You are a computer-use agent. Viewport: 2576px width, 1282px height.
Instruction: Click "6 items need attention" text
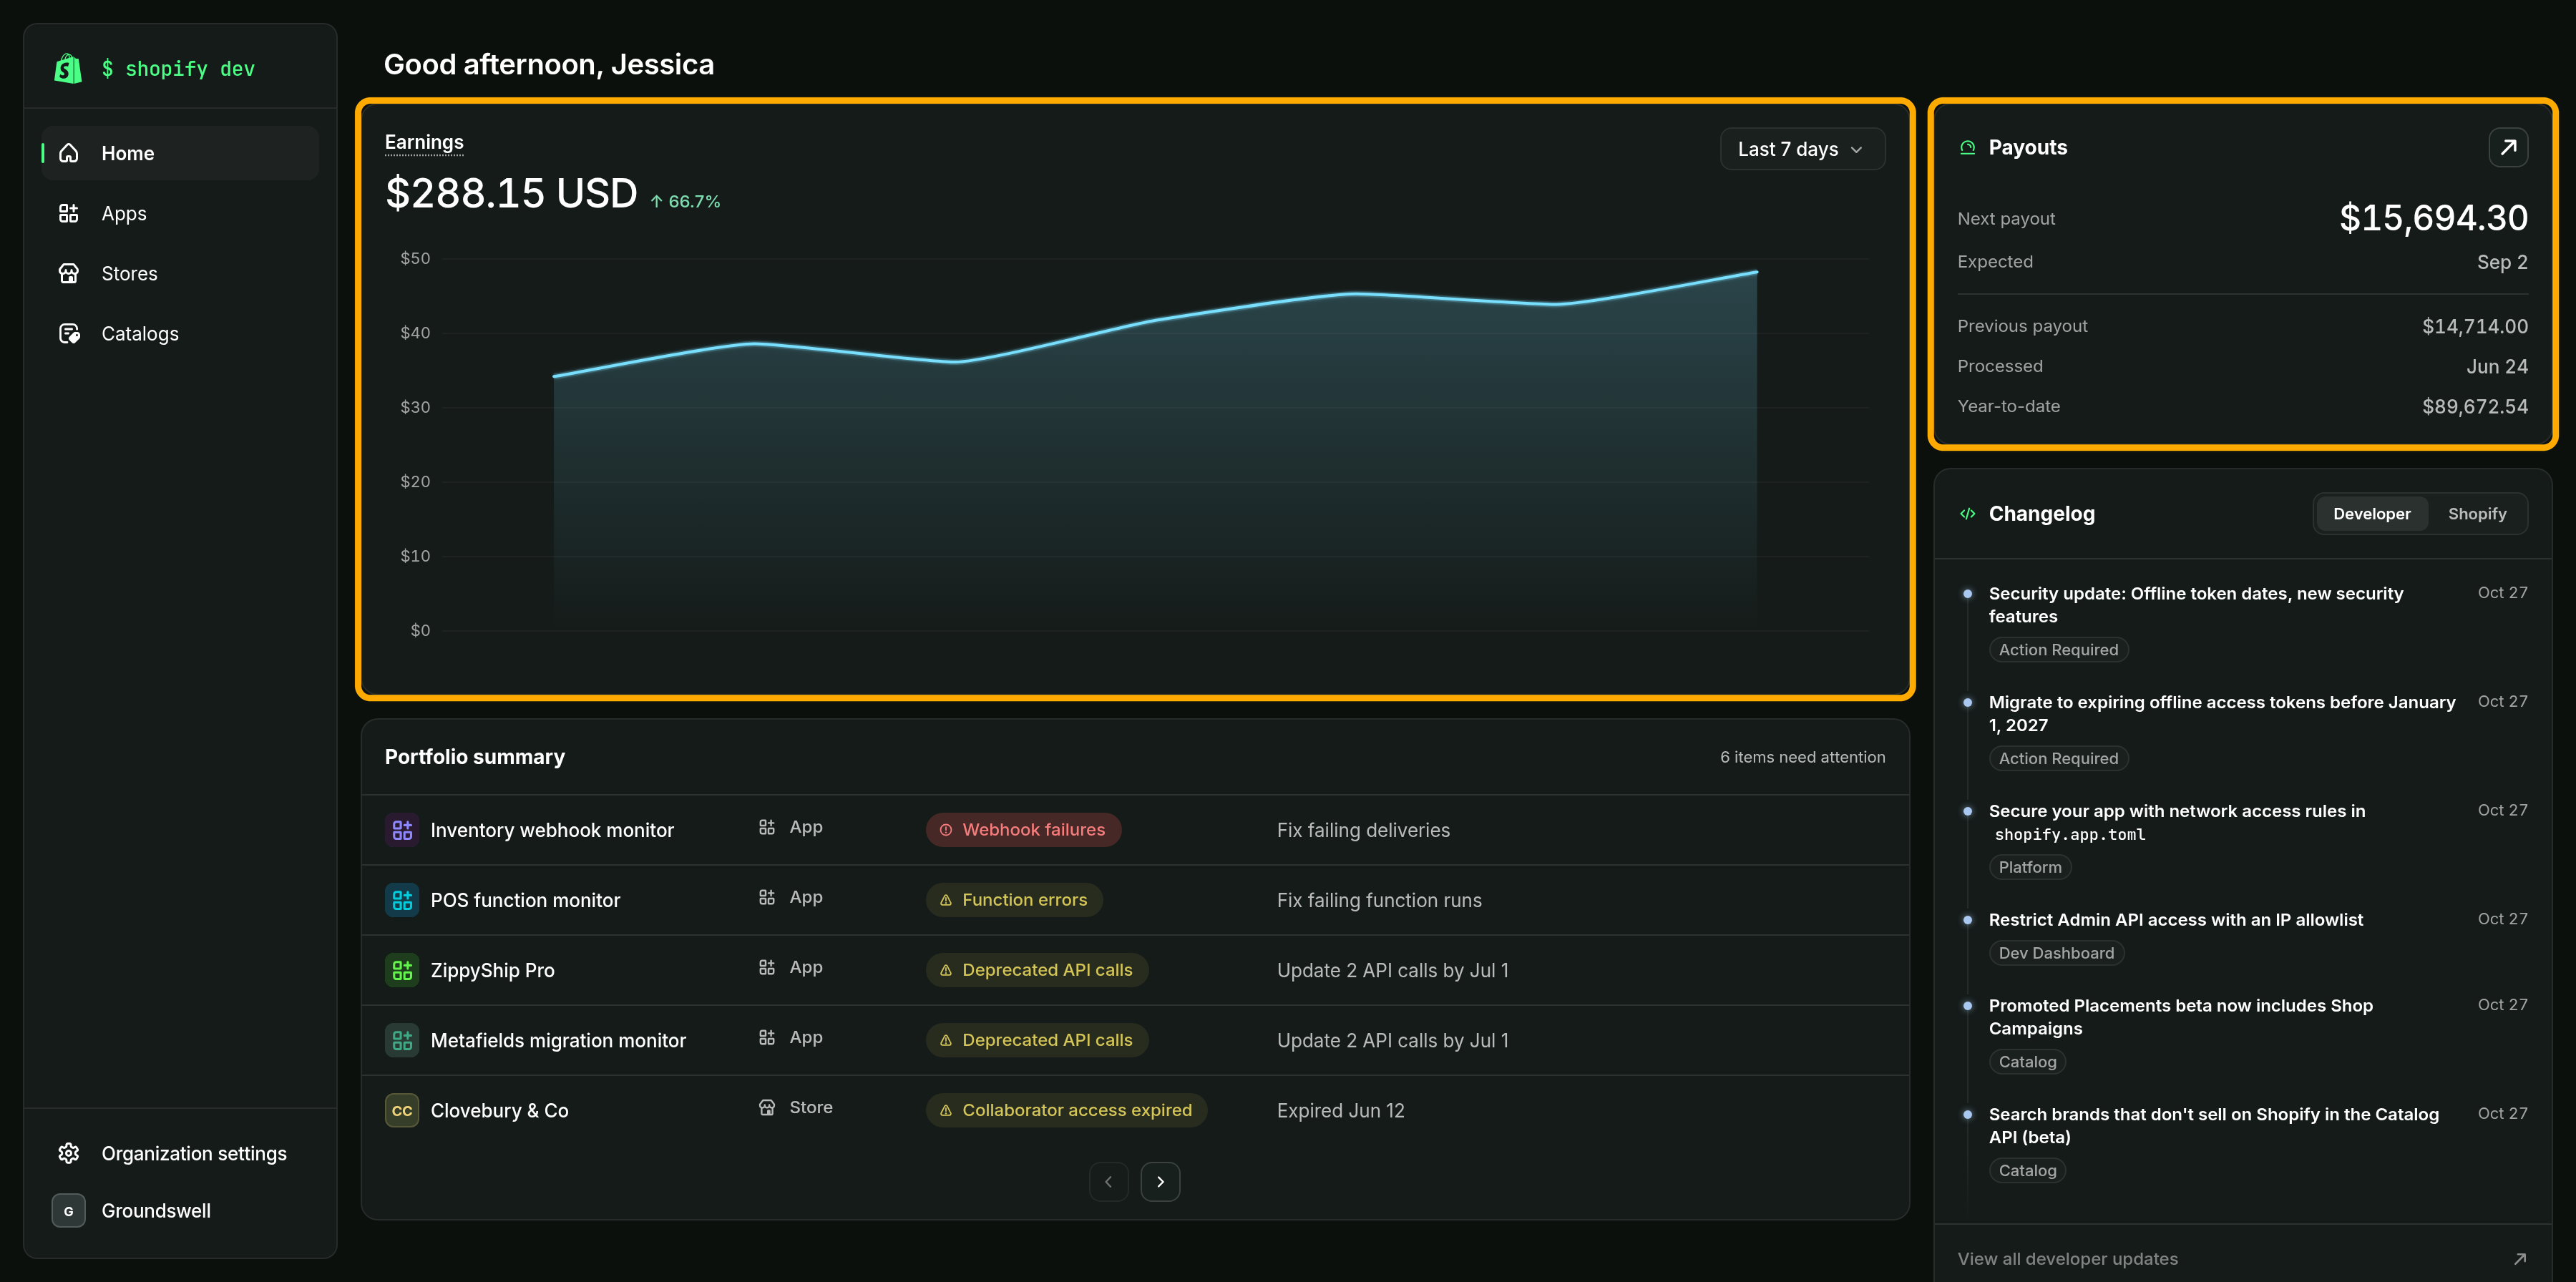(x=1802, y=757)
